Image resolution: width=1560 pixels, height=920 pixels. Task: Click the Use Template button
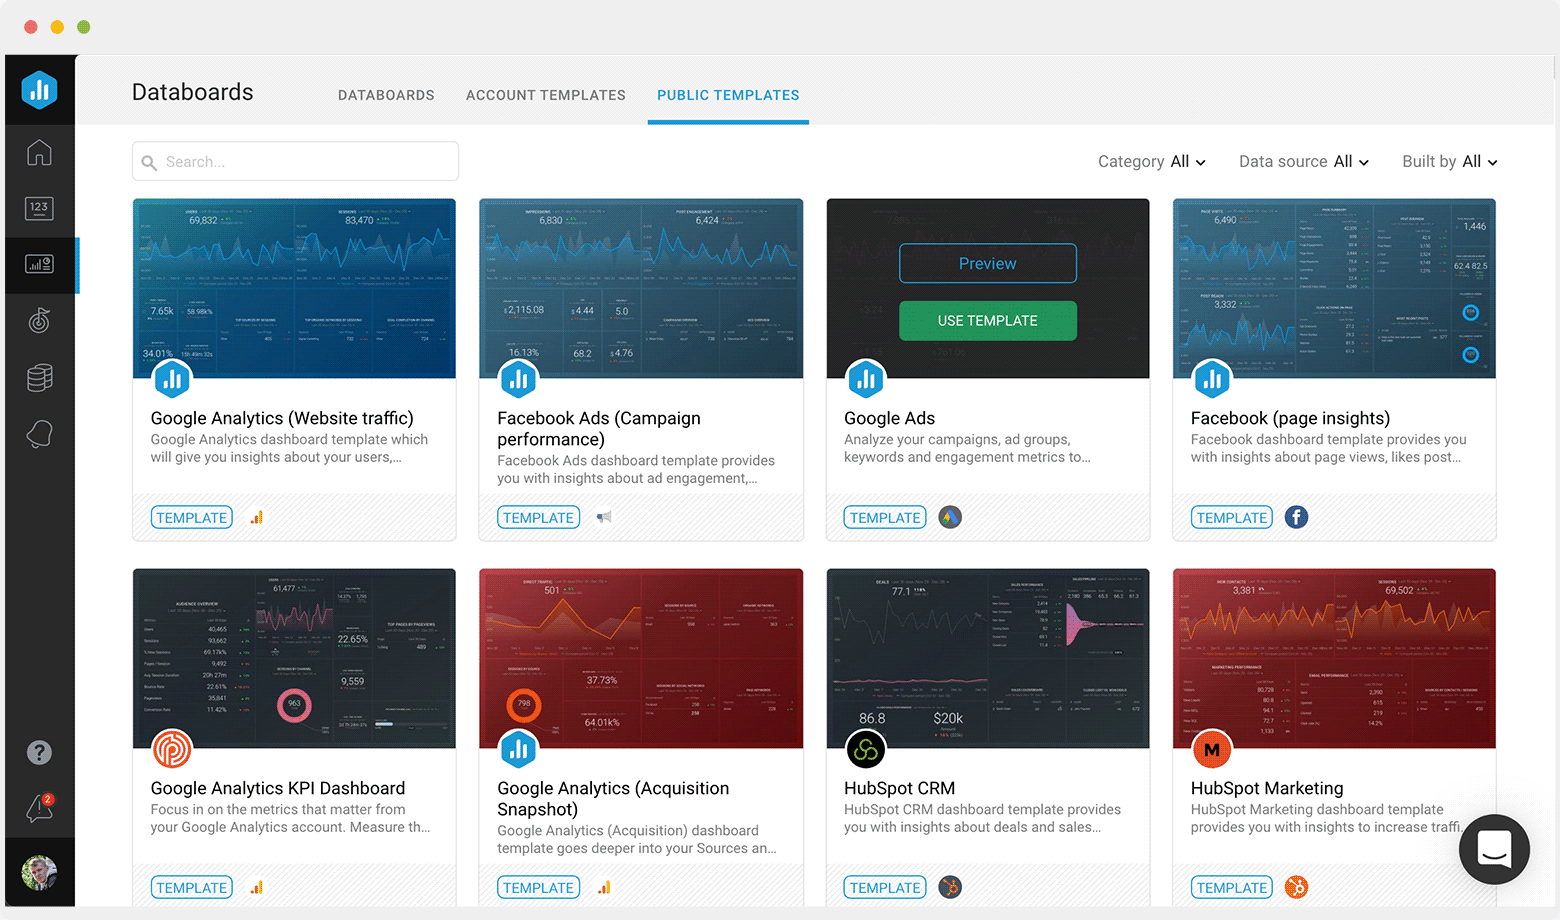pyautogui.click(x=987, y=321)
